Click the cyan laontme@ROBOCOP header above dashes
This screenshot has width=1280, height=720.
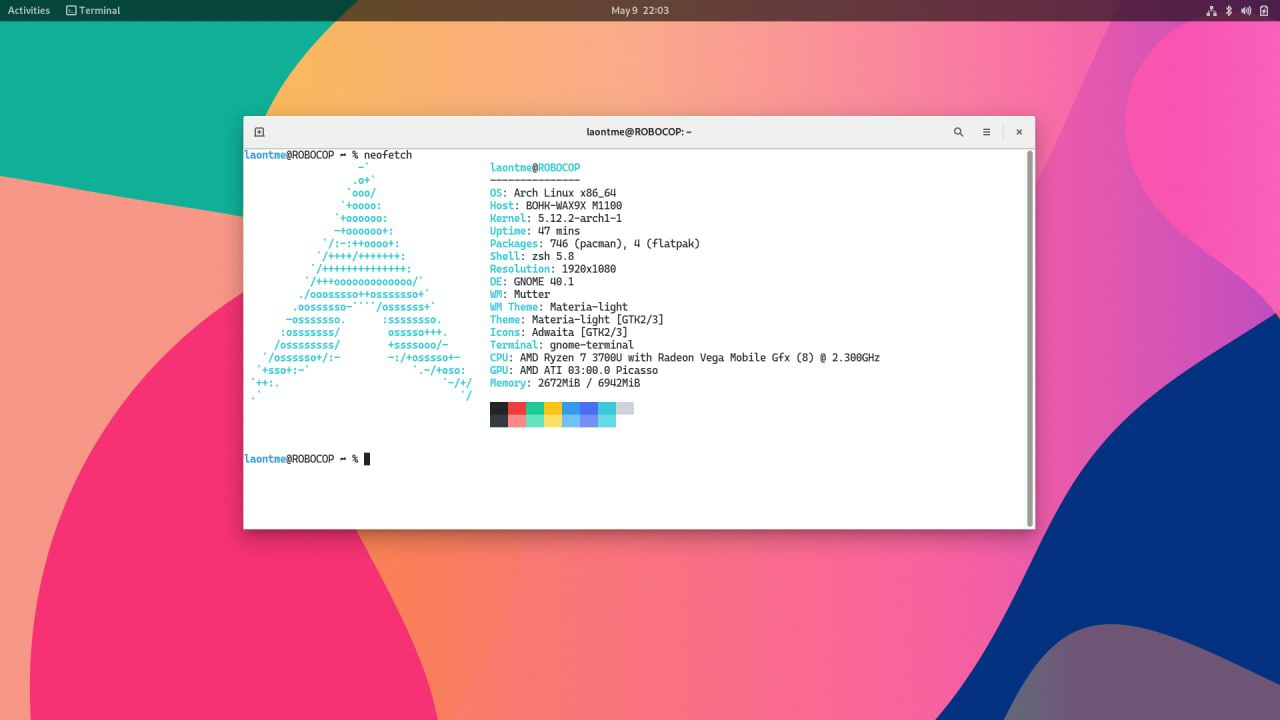(x=535, y=168)
